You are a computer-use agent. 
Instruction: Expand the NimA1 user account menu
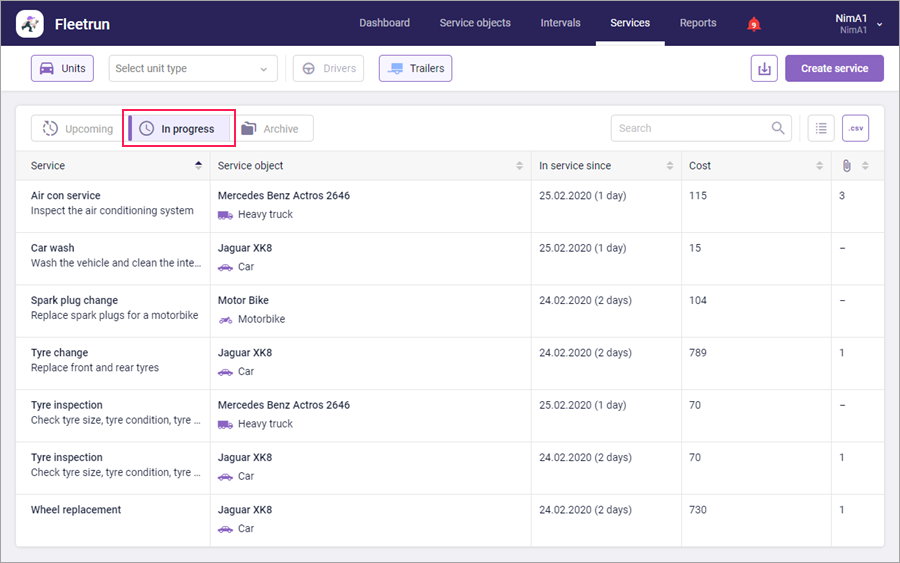858,23
